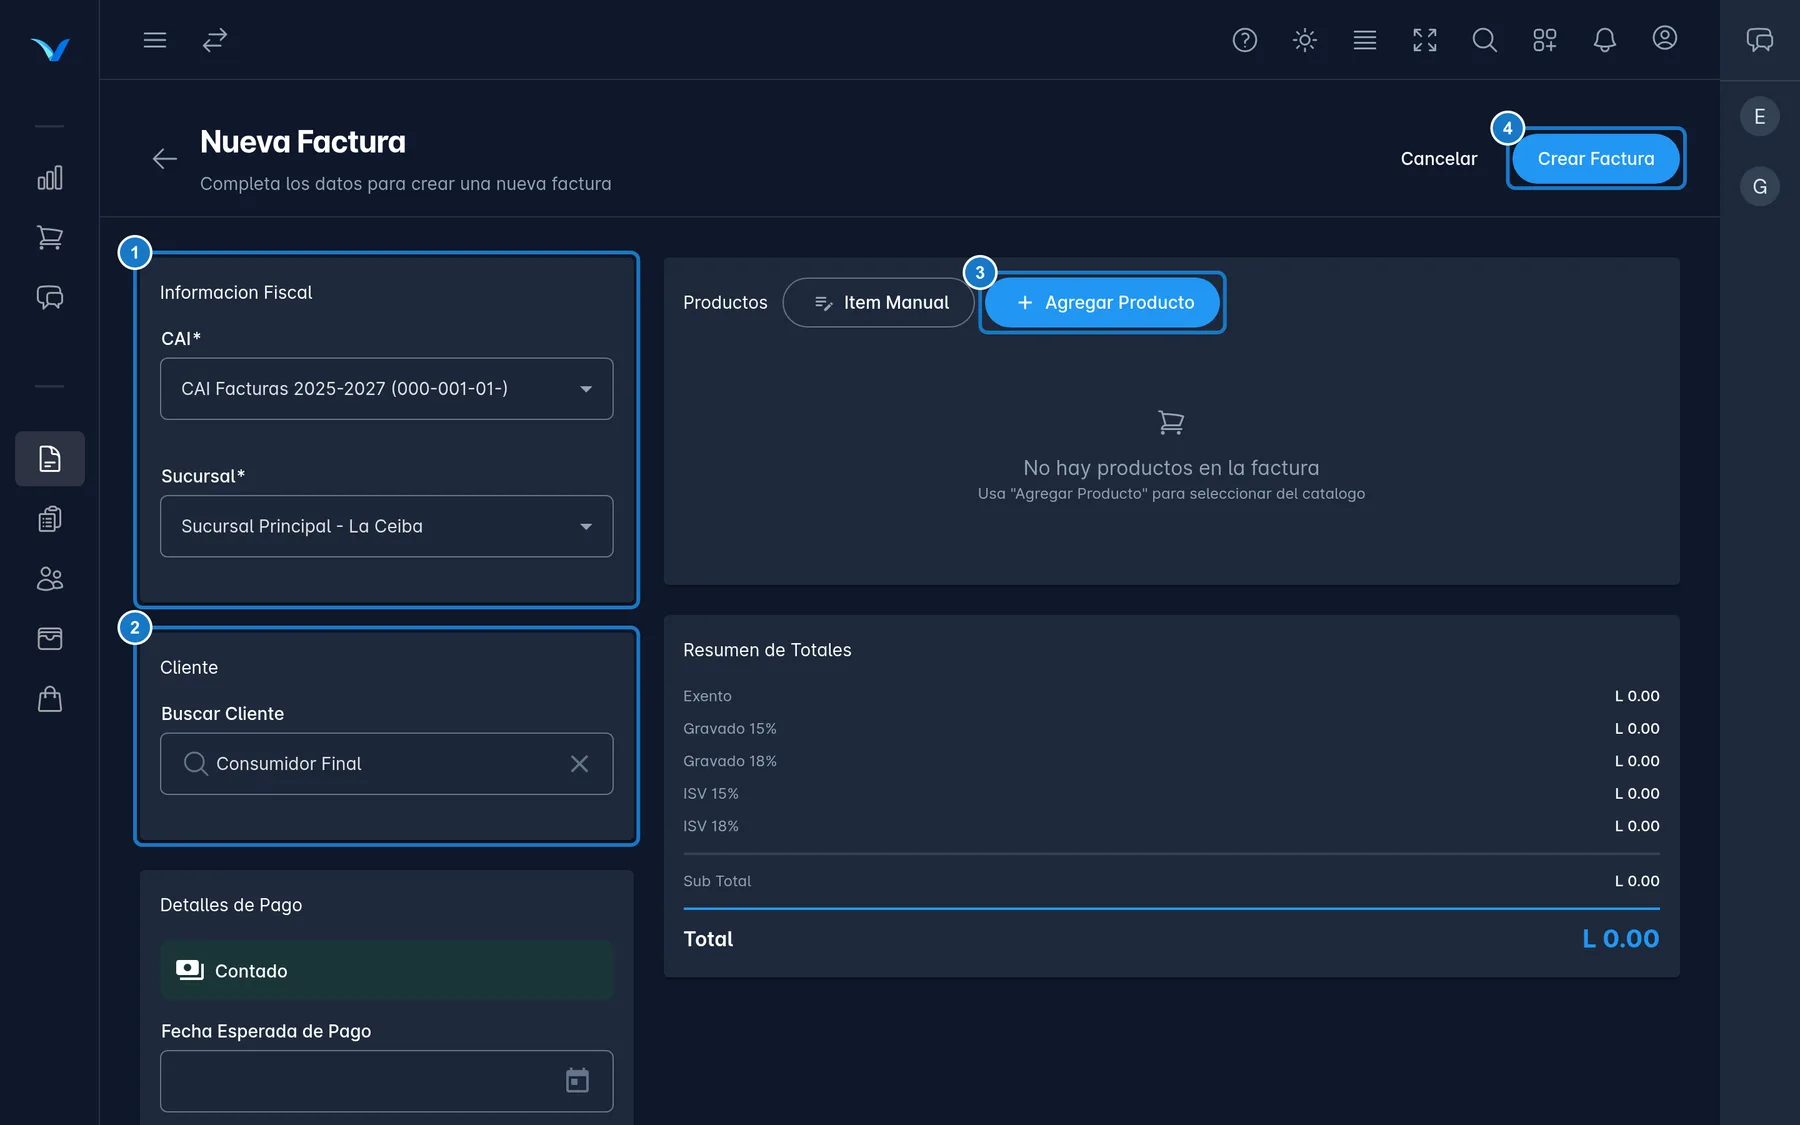Click the swap arrows icon in the top bar
The height and width of the screenshot is (1125, 1800).
point(215,40)
